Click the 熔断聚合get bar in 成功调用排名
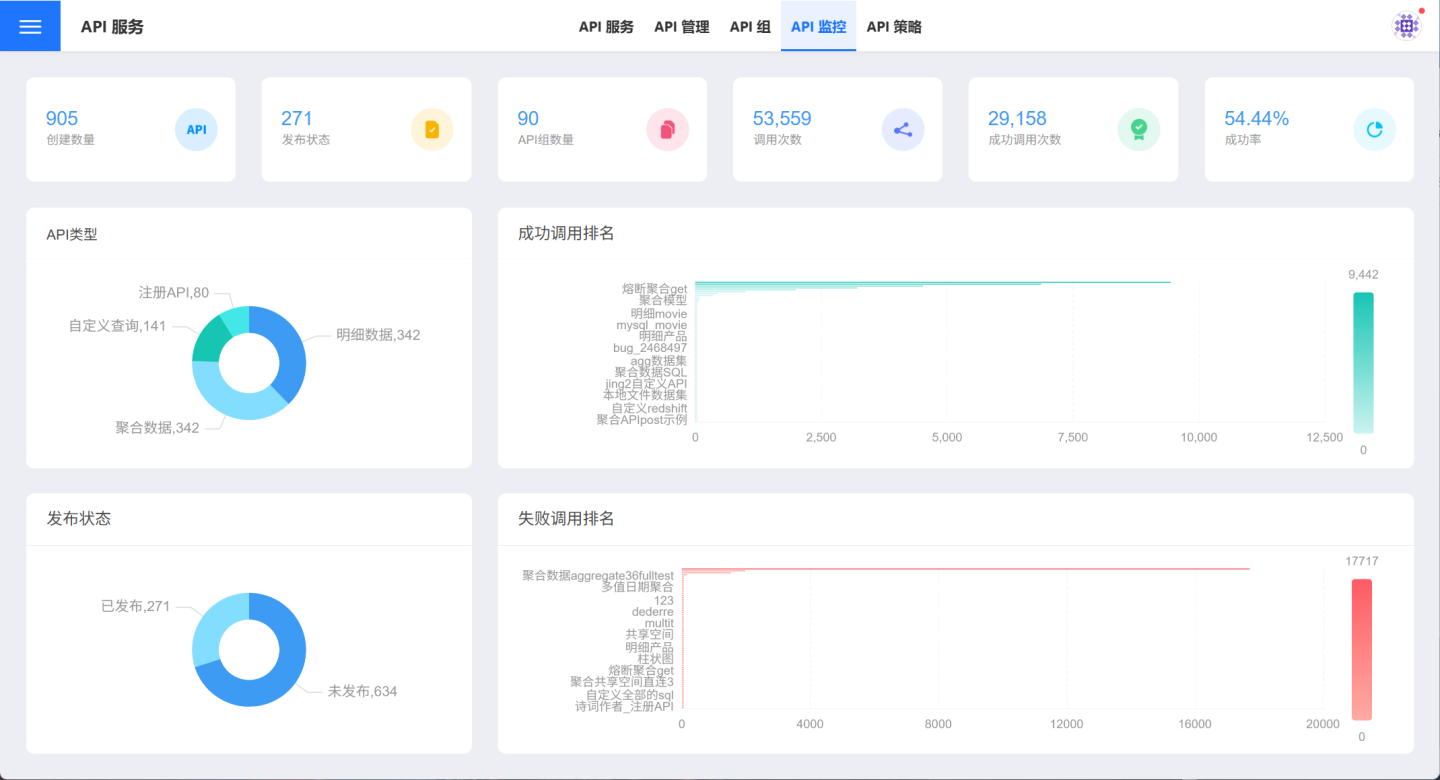Viewport: 1440px width, 780px height. point(930,282)
